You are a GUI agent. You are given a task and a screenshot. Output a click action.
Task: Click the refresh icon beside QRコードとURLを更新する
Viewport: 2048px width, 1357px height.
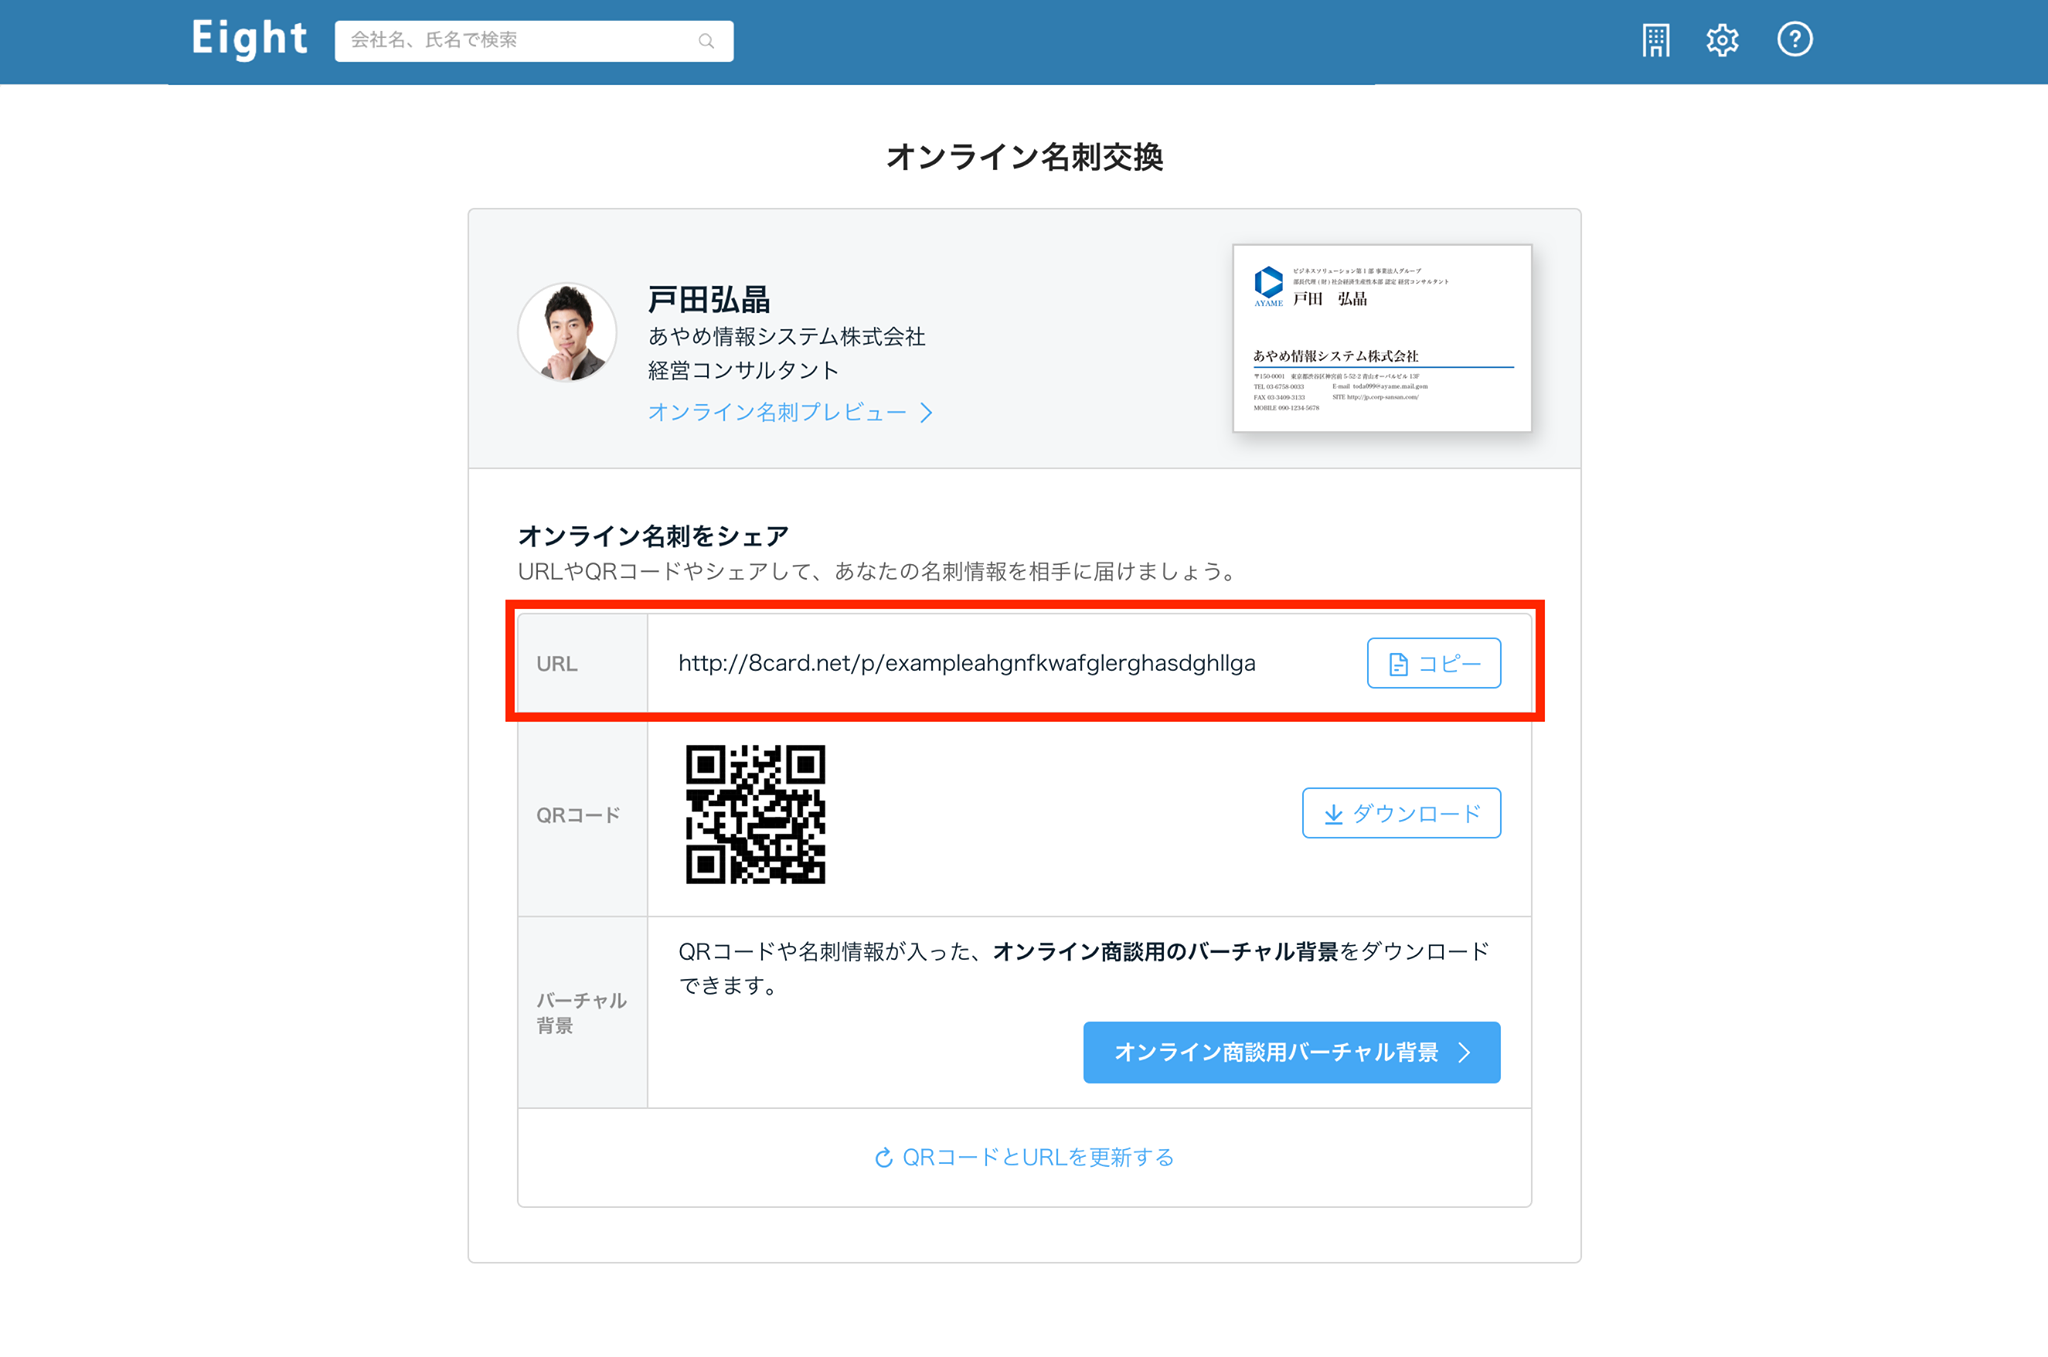[x=884, y=1158]
